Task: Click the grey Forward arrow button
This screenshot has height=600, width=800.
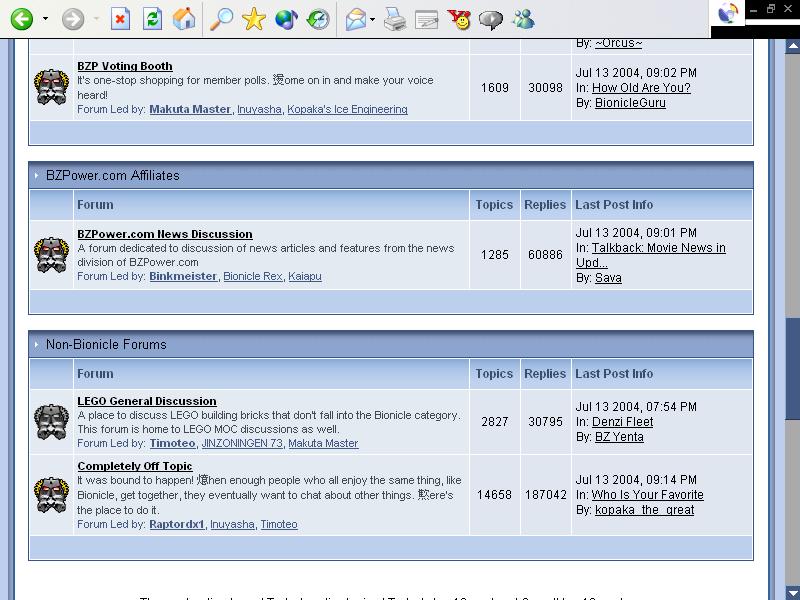Action: 72,19
